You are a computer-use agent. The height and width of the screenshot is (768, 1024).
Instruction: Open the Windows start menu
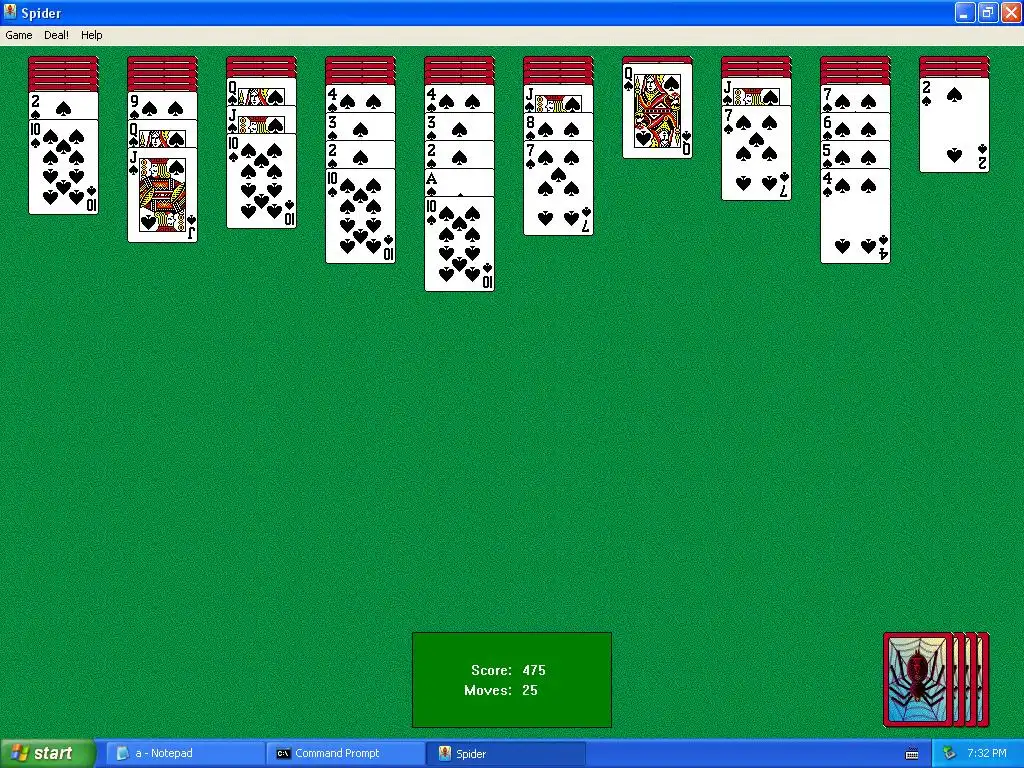point(48,754)
